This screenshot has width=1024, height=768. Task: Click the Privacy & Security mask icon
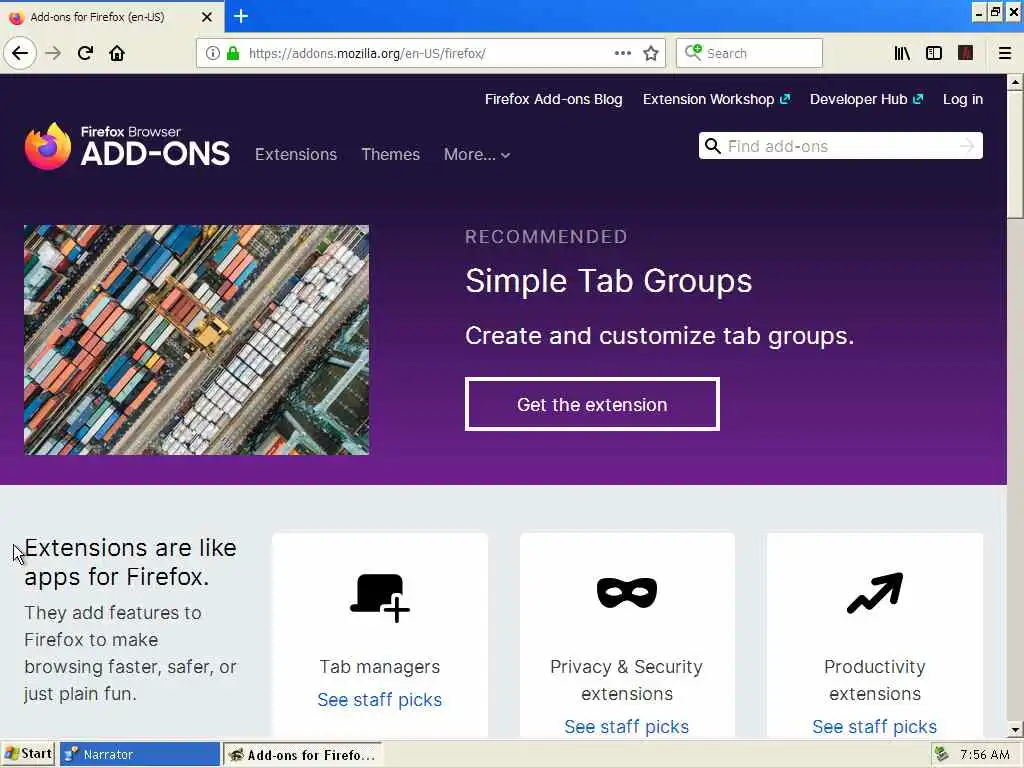pos(627,592)
